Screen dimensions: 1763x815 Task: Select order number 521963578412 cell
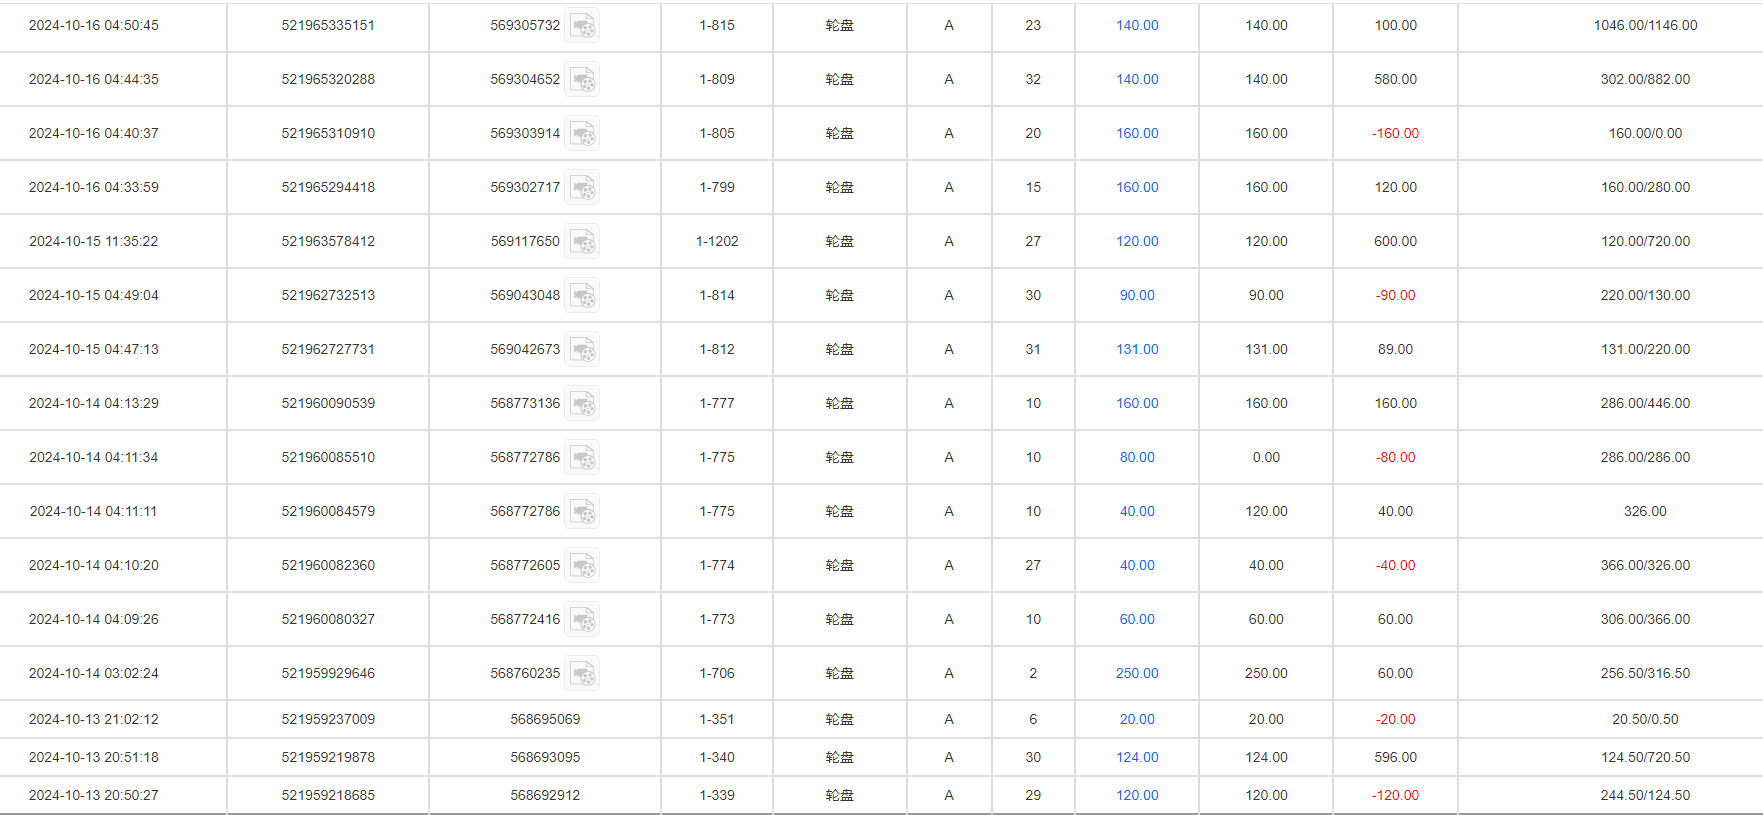[x=328, y=242]
